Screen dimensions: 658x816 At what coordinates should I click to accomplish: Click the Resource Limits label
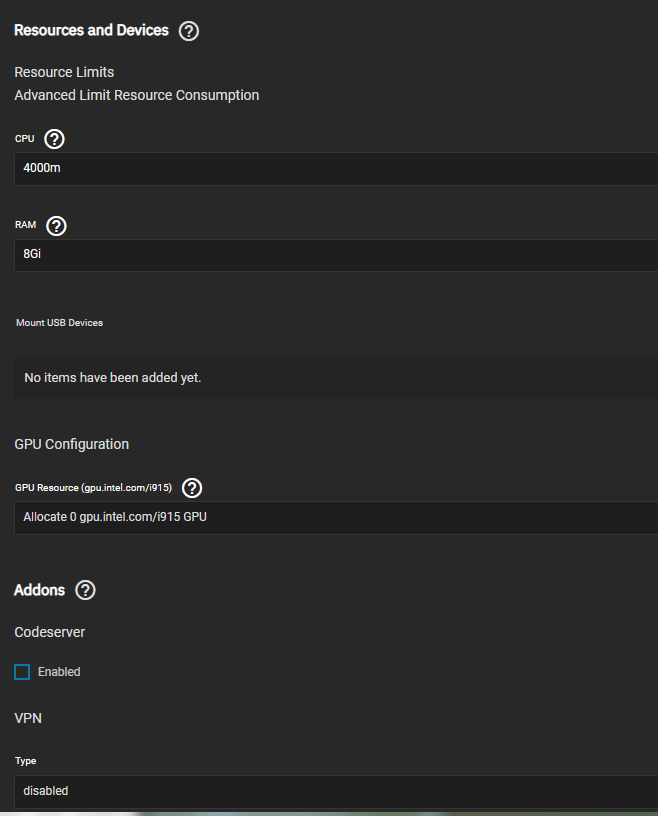pyautogui.click(x=64, y=72)
